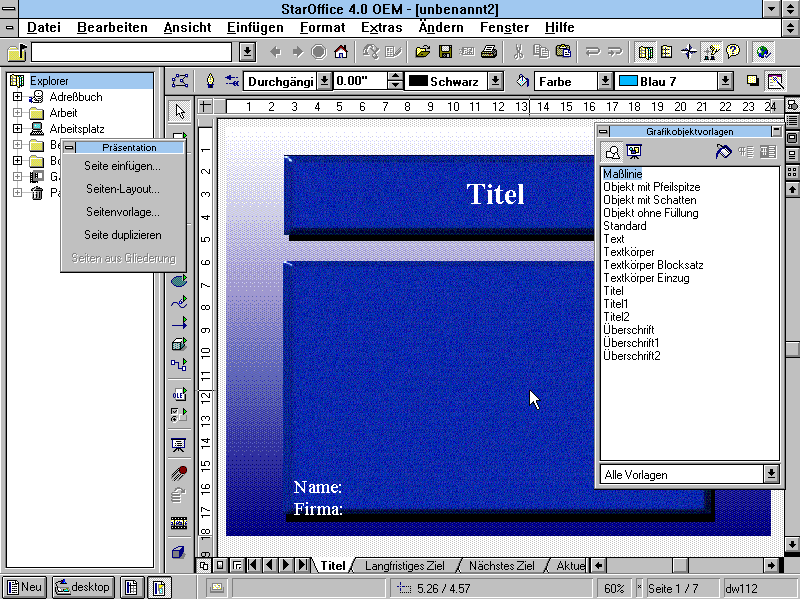800x599 pixels.
Task: Click the Blau 7 fill color swatch
Action: point(627,82)
